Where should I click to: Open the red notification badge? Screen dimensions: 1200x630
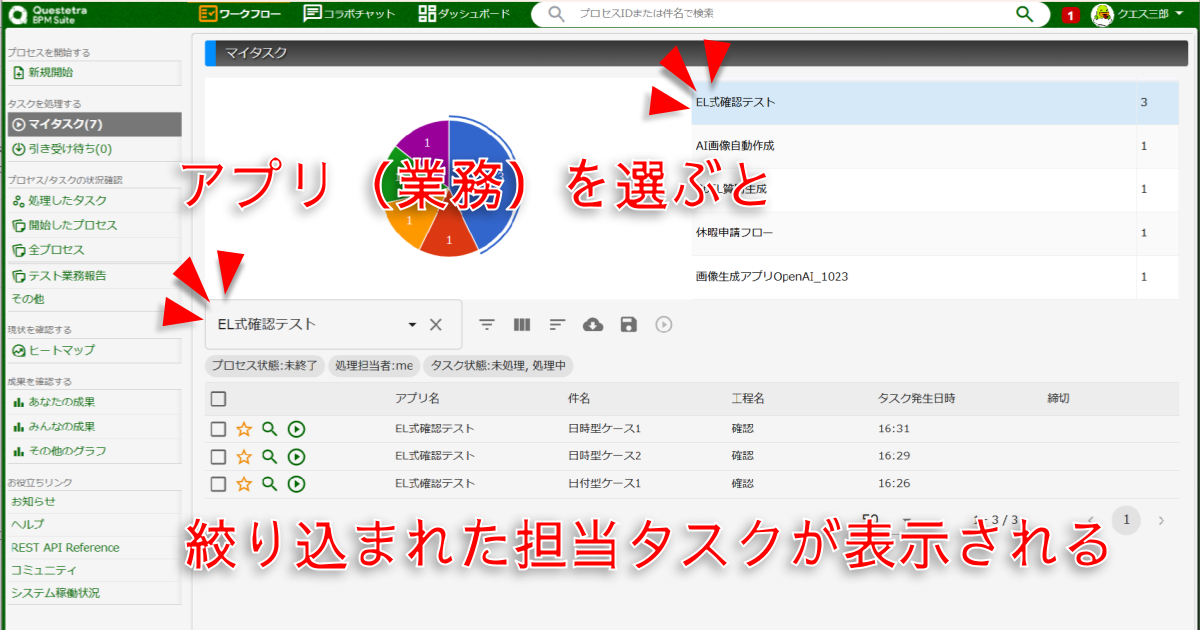1070,15
